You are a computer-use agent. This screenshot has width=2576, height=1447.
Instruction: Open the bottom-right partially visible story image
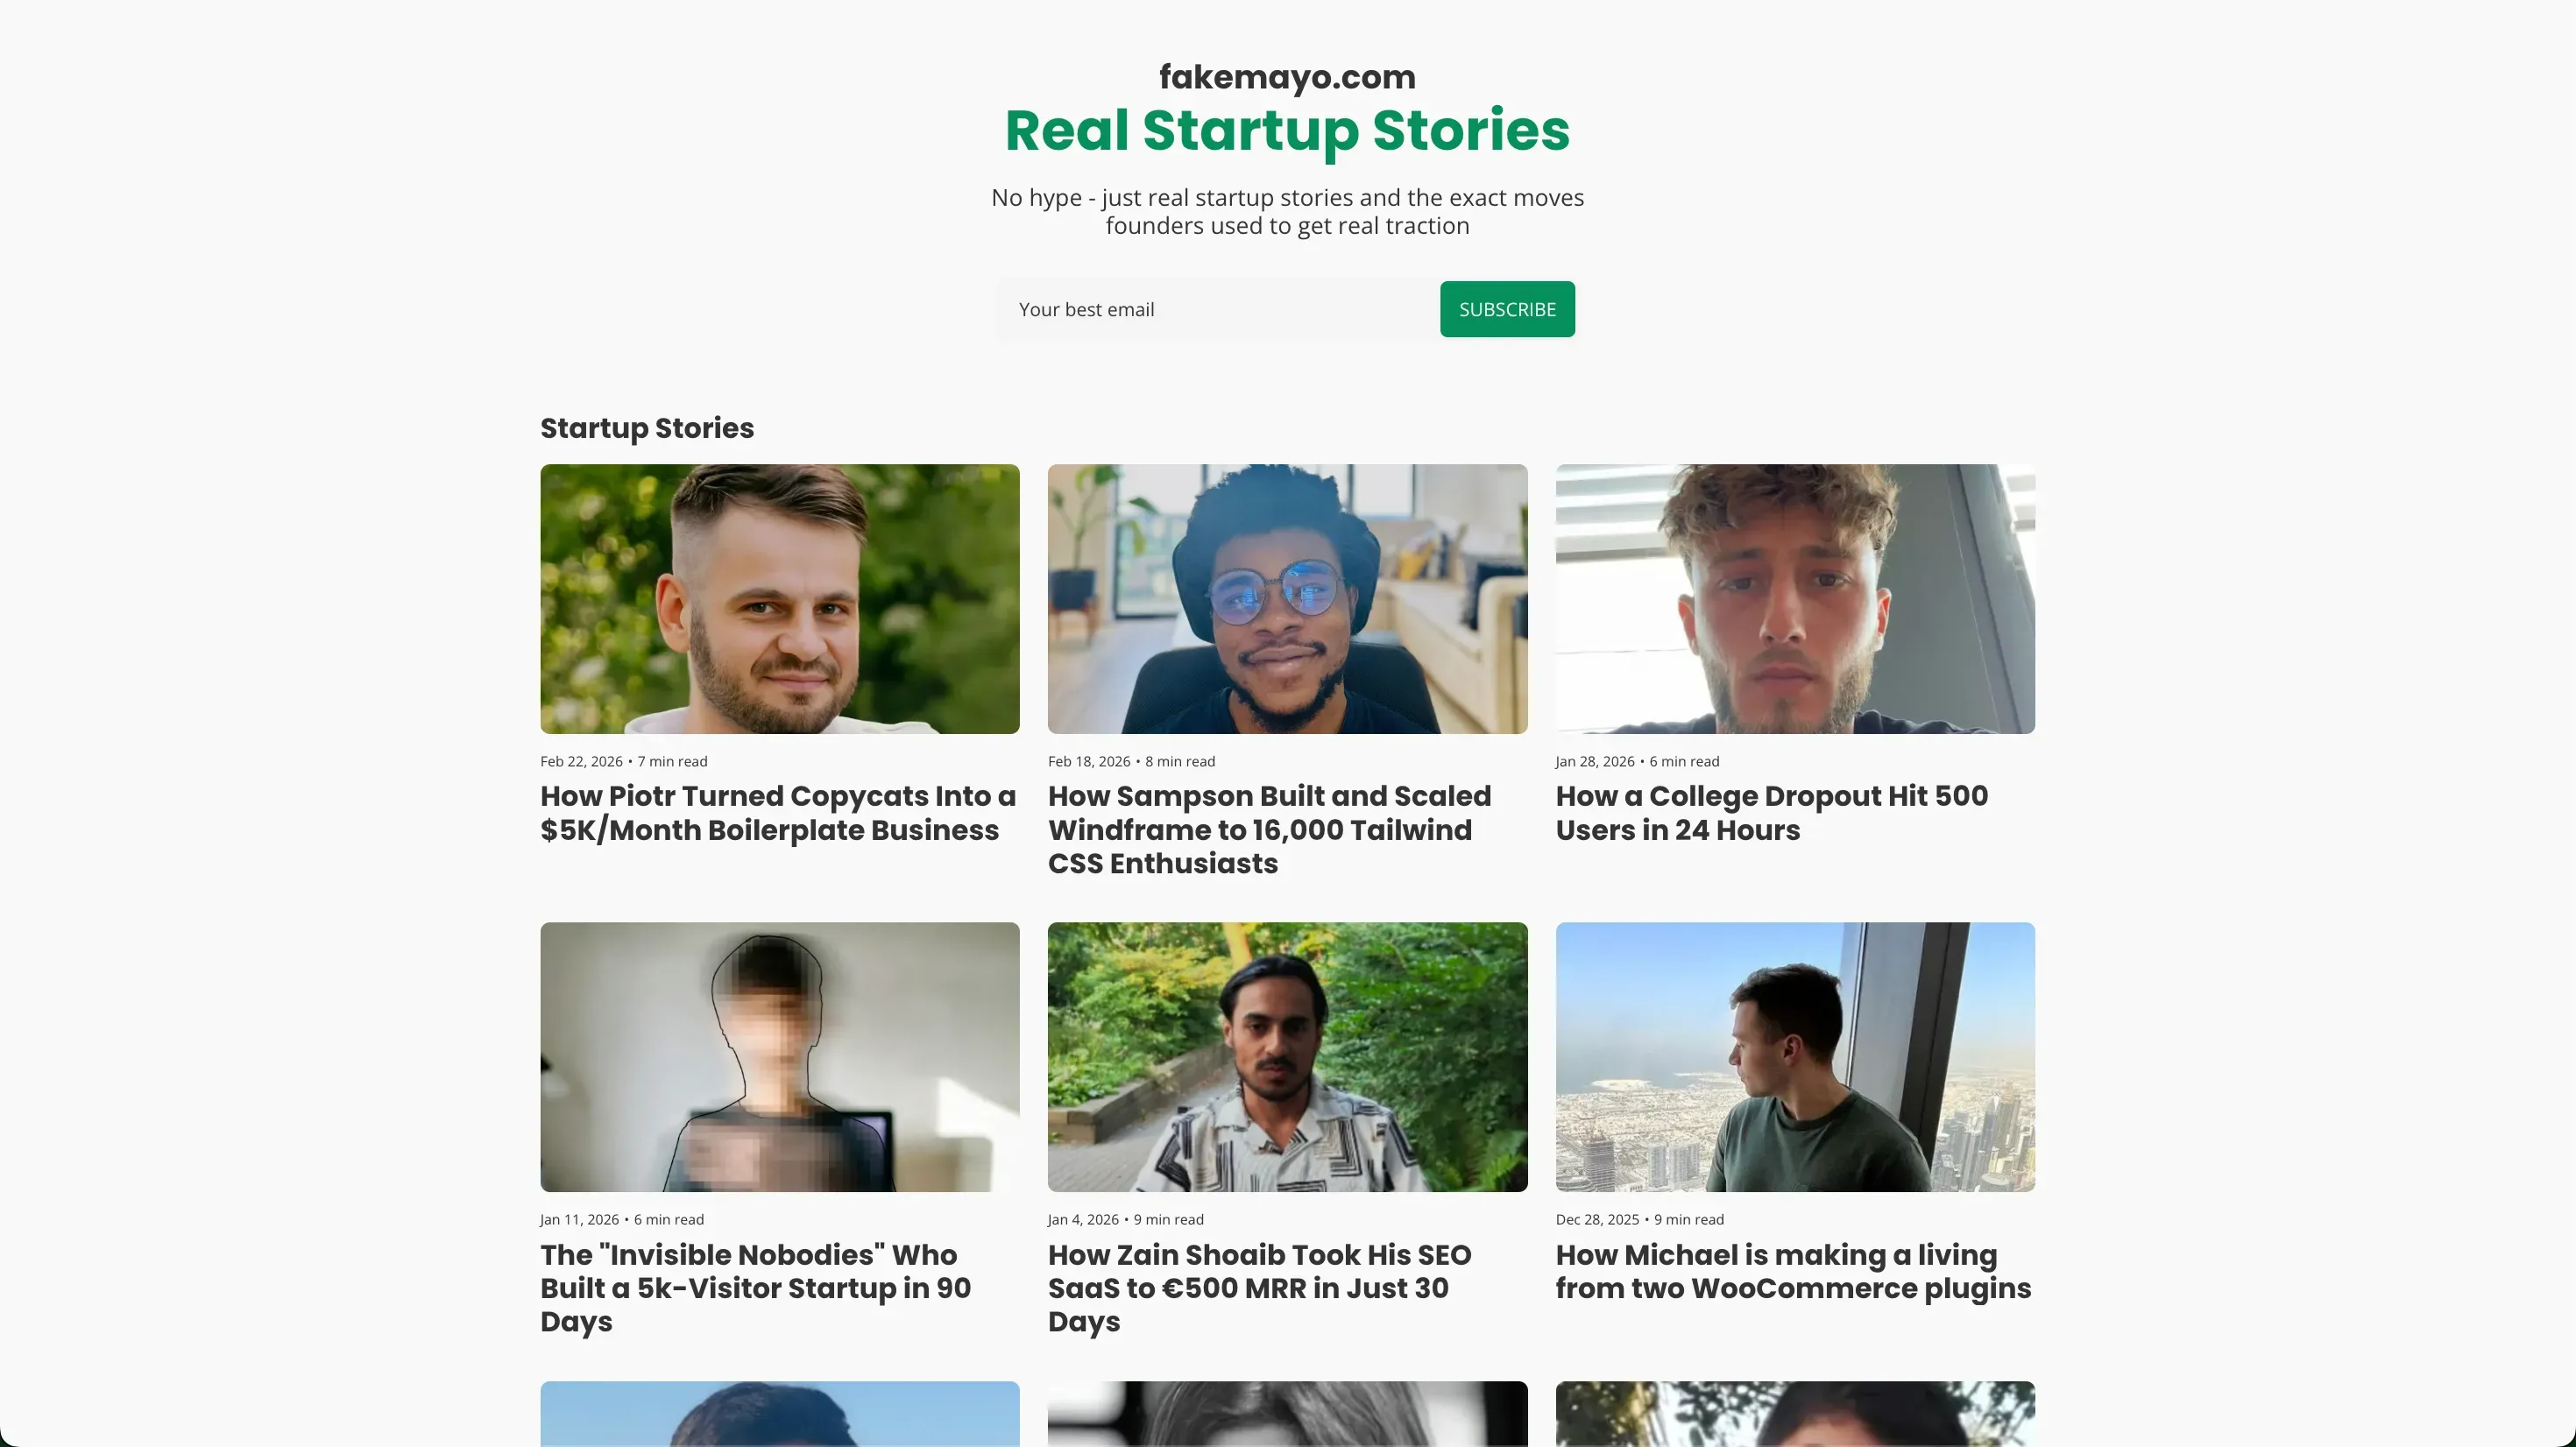point(1794,1414)
